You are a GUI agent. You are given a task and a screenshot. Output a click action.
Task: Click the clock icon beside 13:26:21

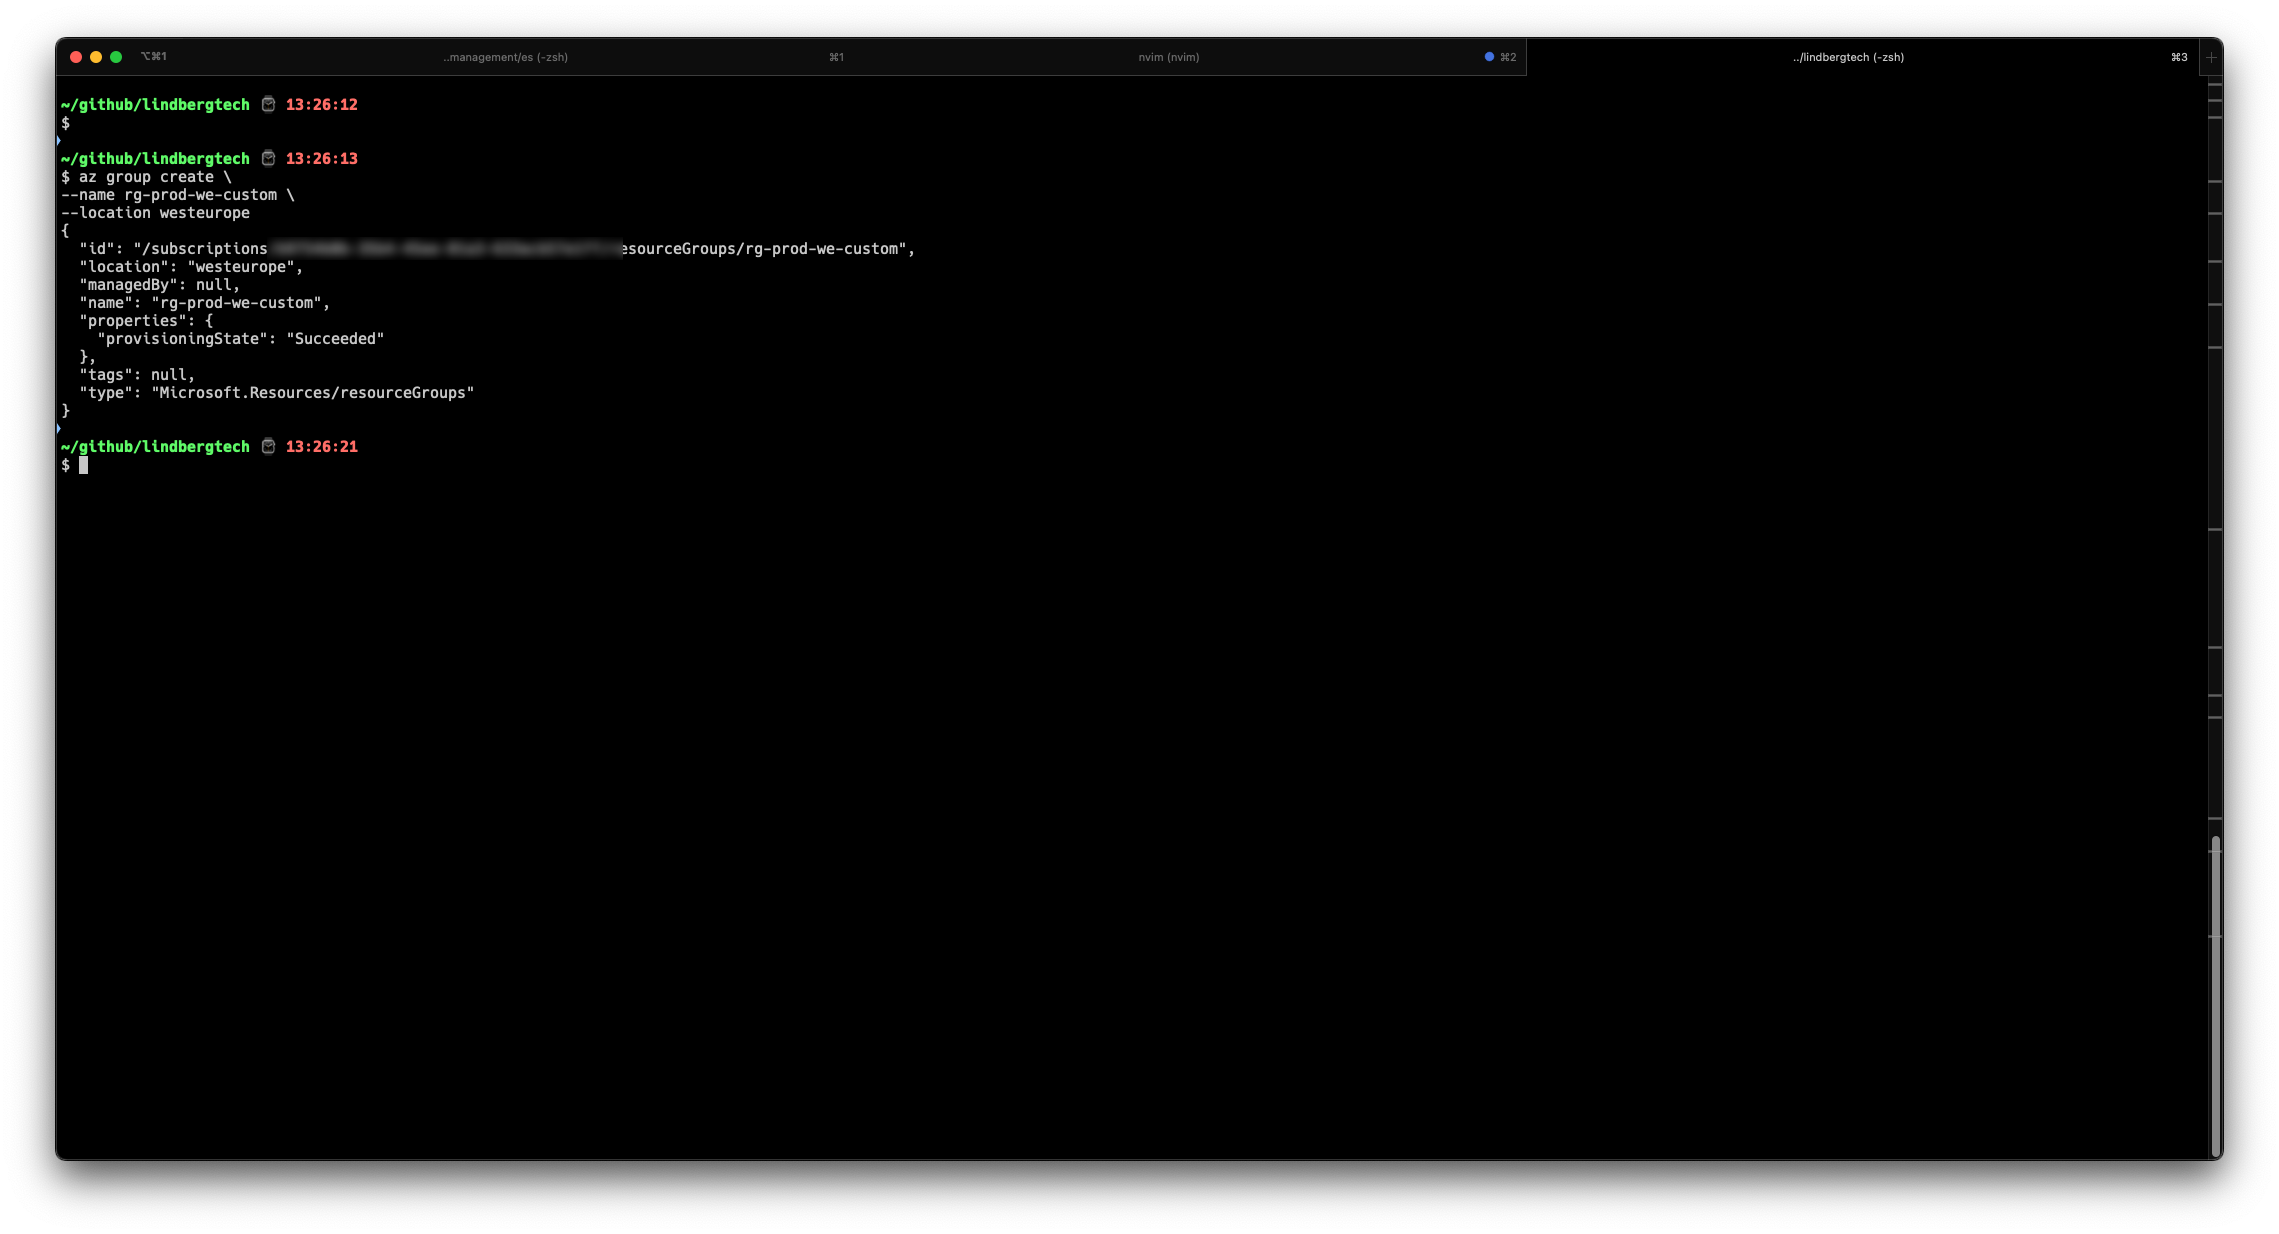(x=268, y=446)
